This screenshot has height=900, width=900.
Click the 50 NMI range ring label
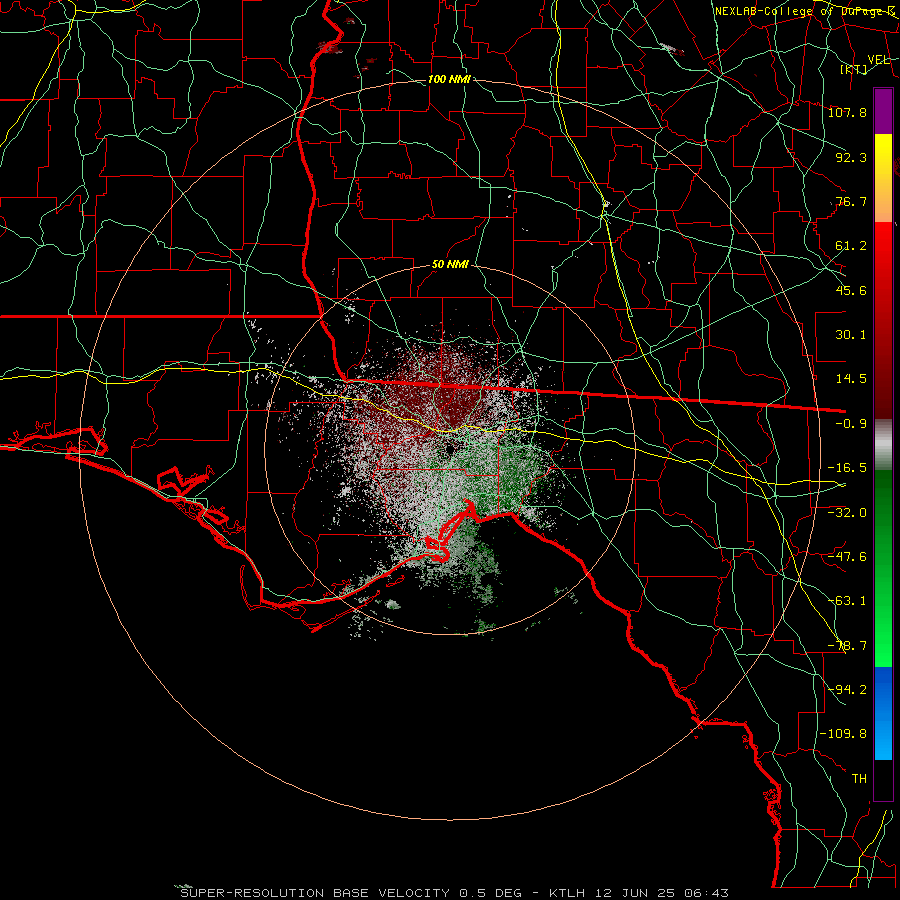(451, 265)
